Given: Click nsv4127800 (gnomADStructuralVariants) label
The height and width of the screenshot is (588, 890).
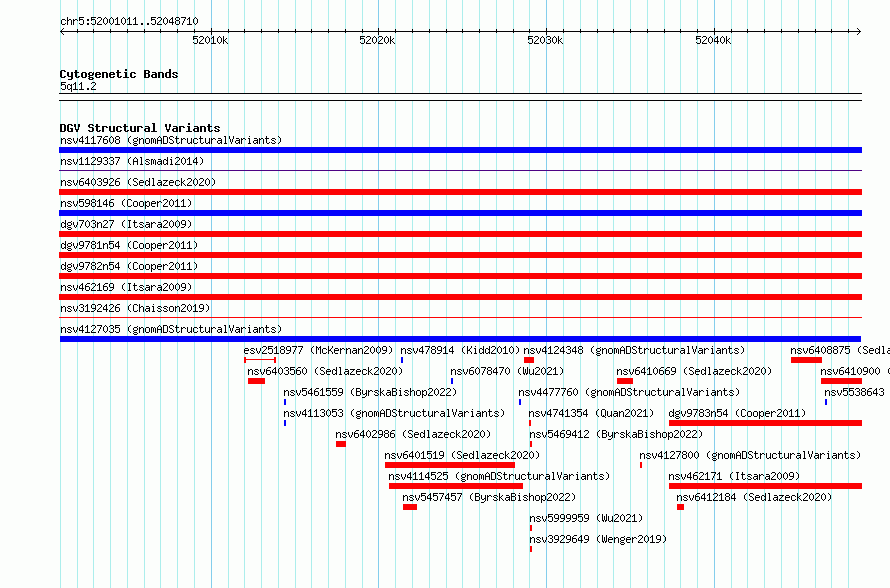Looking at the screenshot, I should point(750,455).
